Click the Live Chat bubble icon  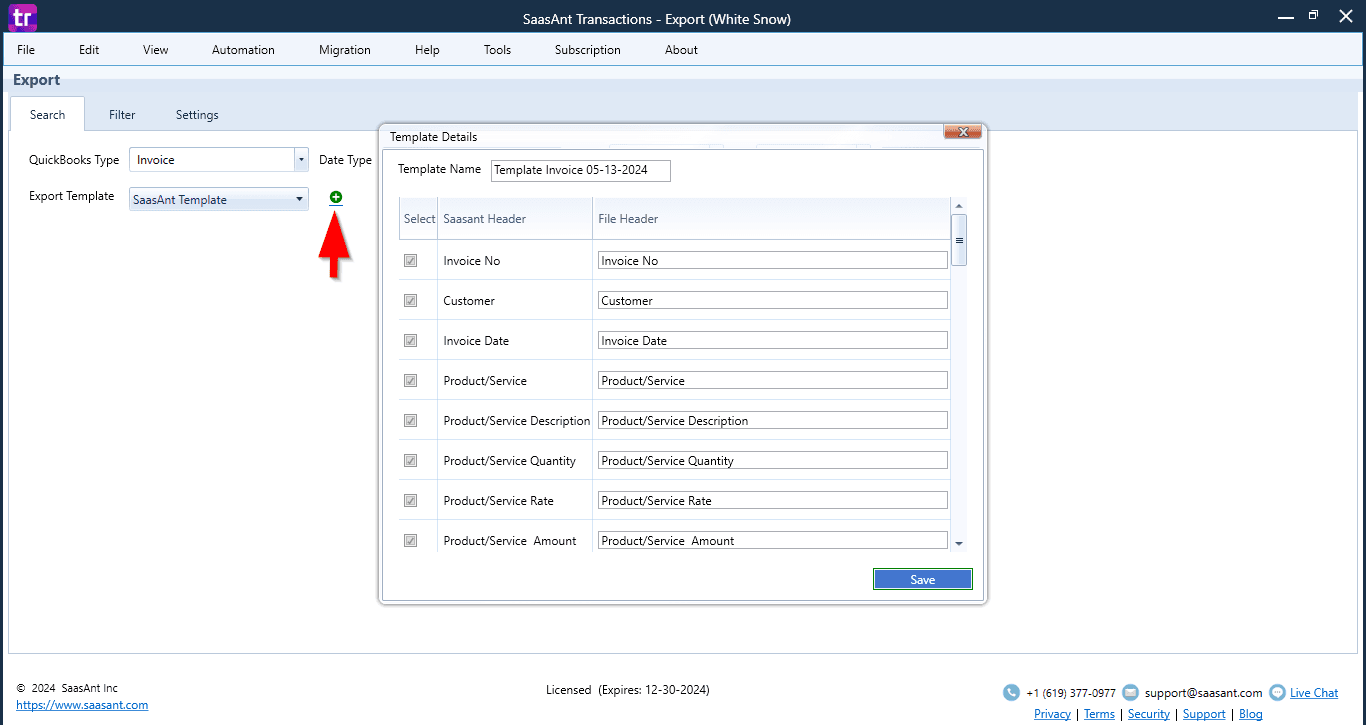[x=1277, y=692]
